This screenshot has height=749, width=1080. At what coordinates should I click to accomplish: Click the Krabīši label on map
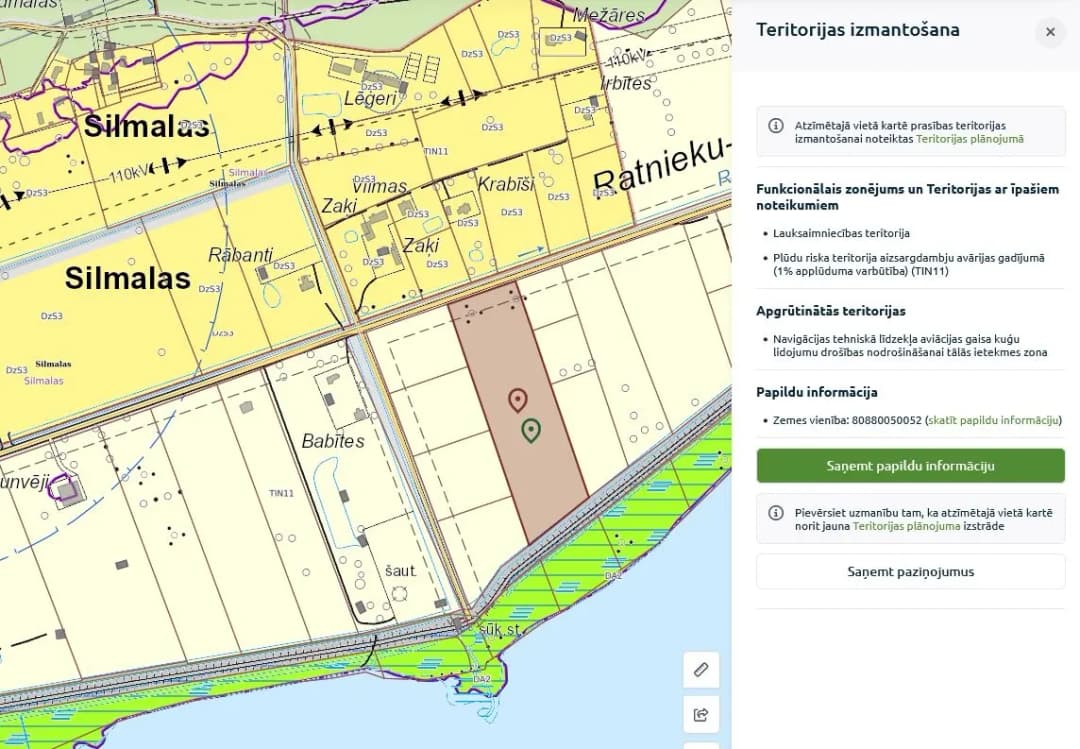coord(506,185)
